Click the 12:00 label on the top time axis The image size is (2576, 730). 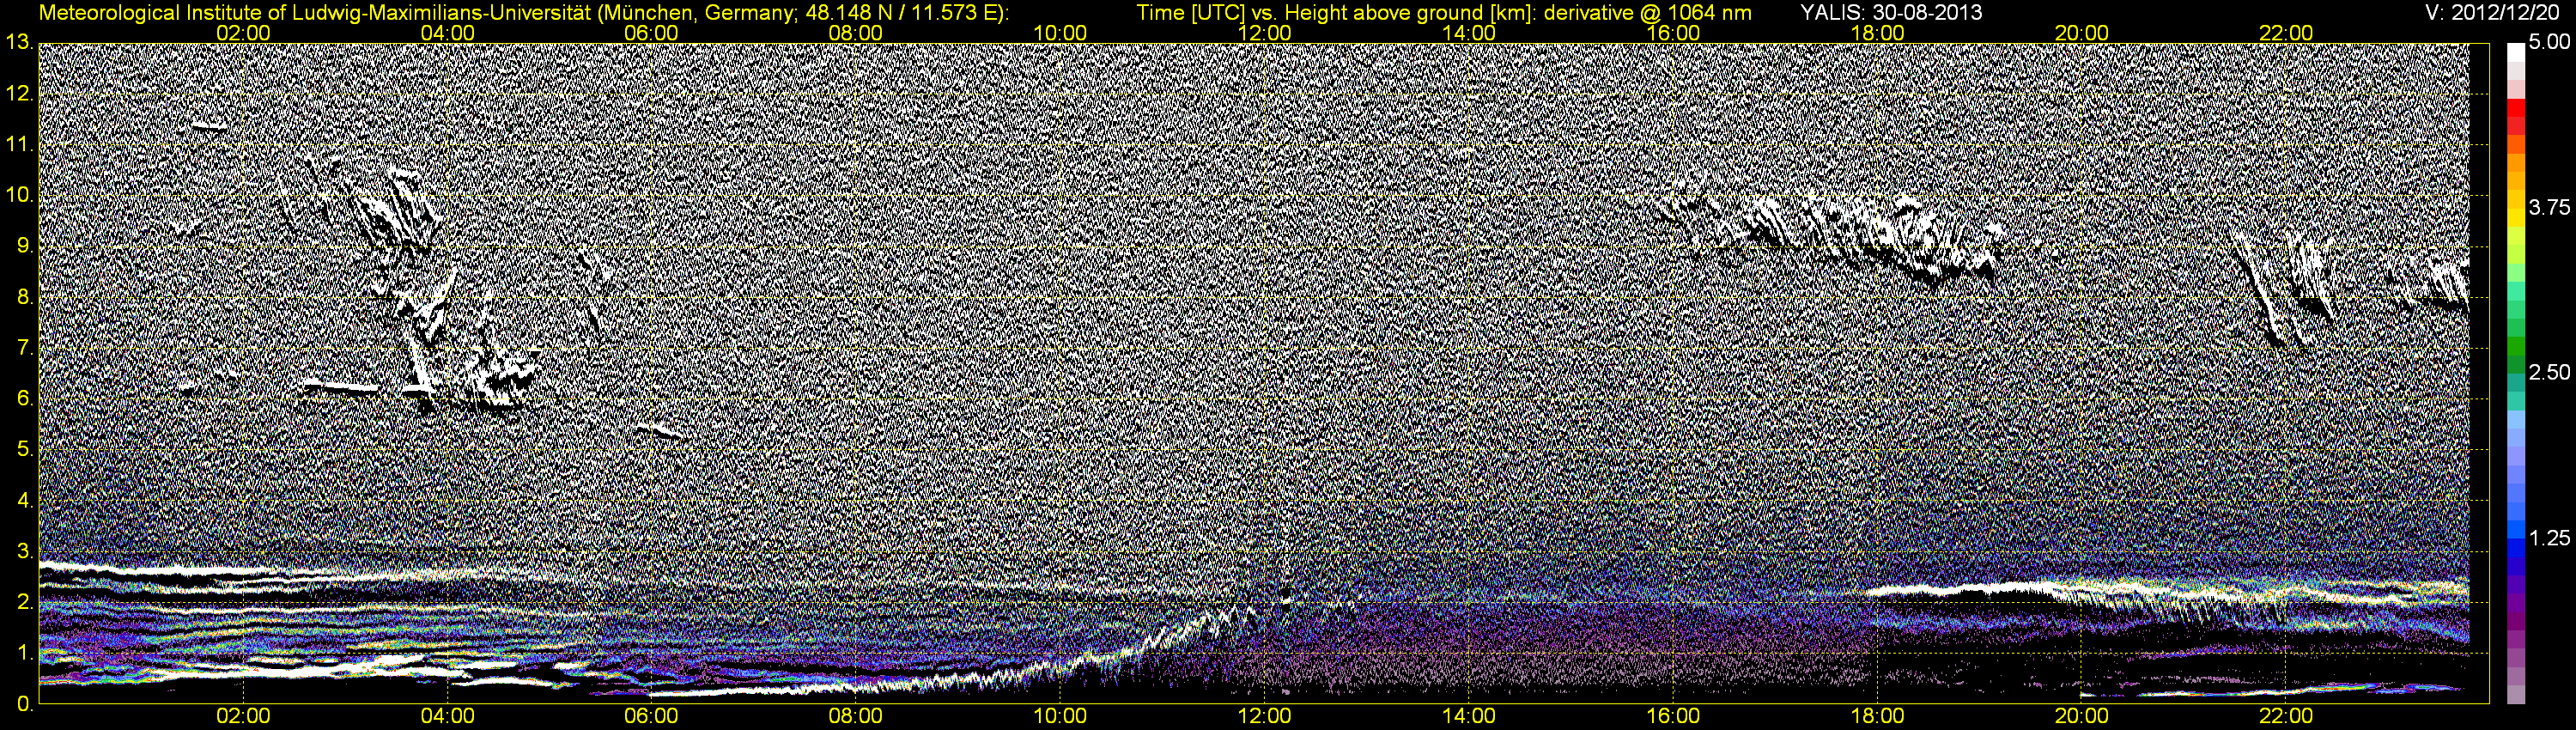(1264, 33)
